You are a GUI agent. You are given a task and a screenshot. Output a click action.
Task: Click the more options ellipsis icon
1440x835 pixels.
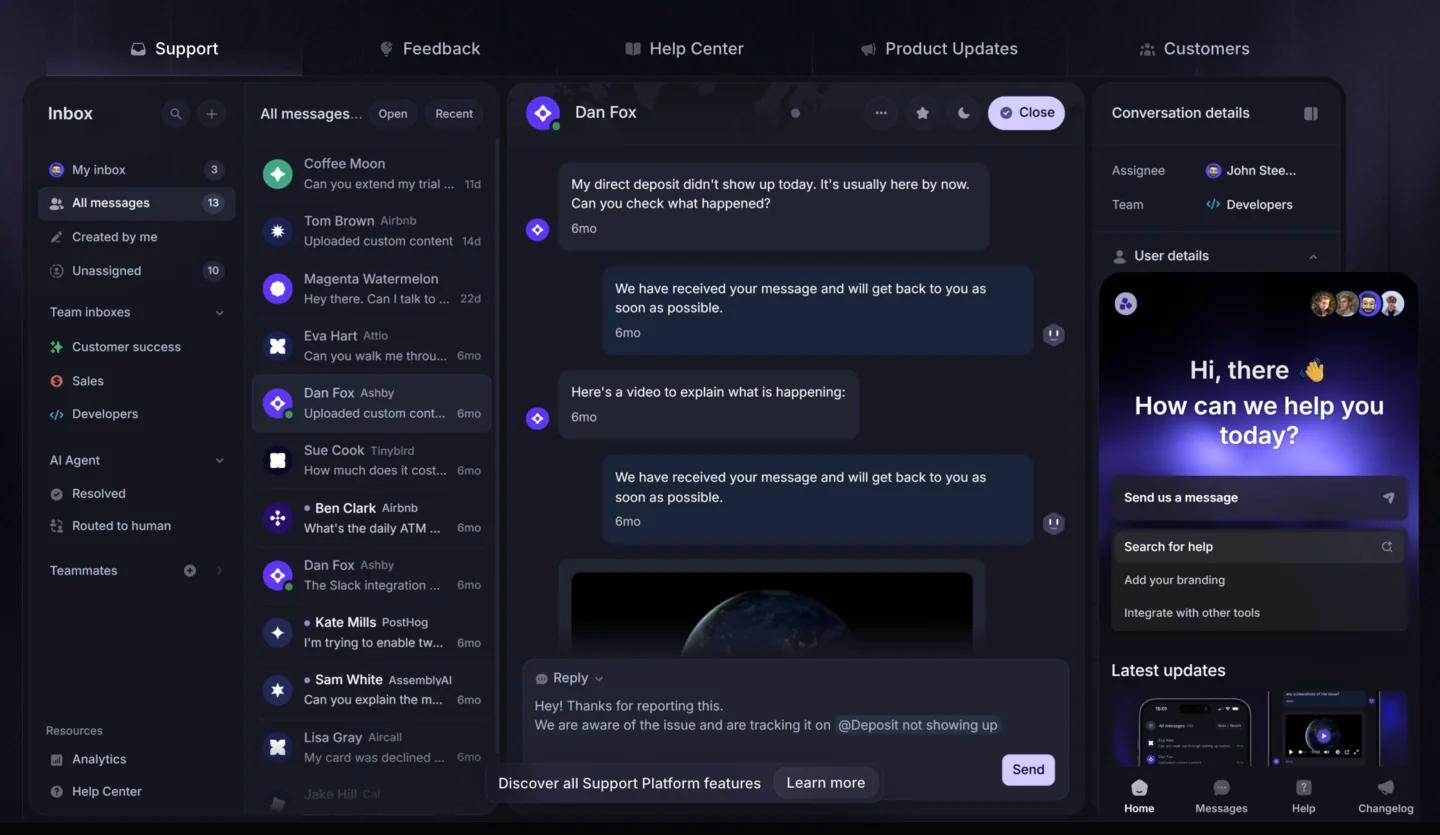[881, 113]
